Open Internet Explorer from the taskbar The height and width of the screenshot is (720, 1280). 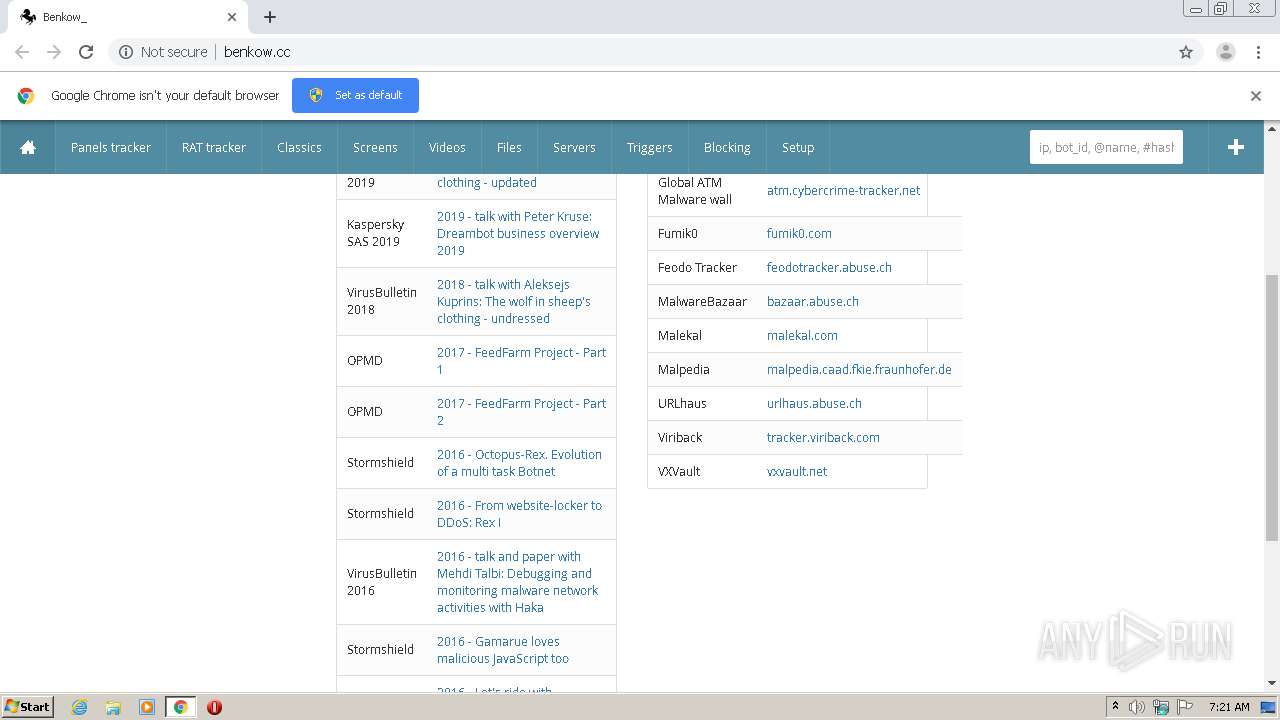click(x=79, y=707)
